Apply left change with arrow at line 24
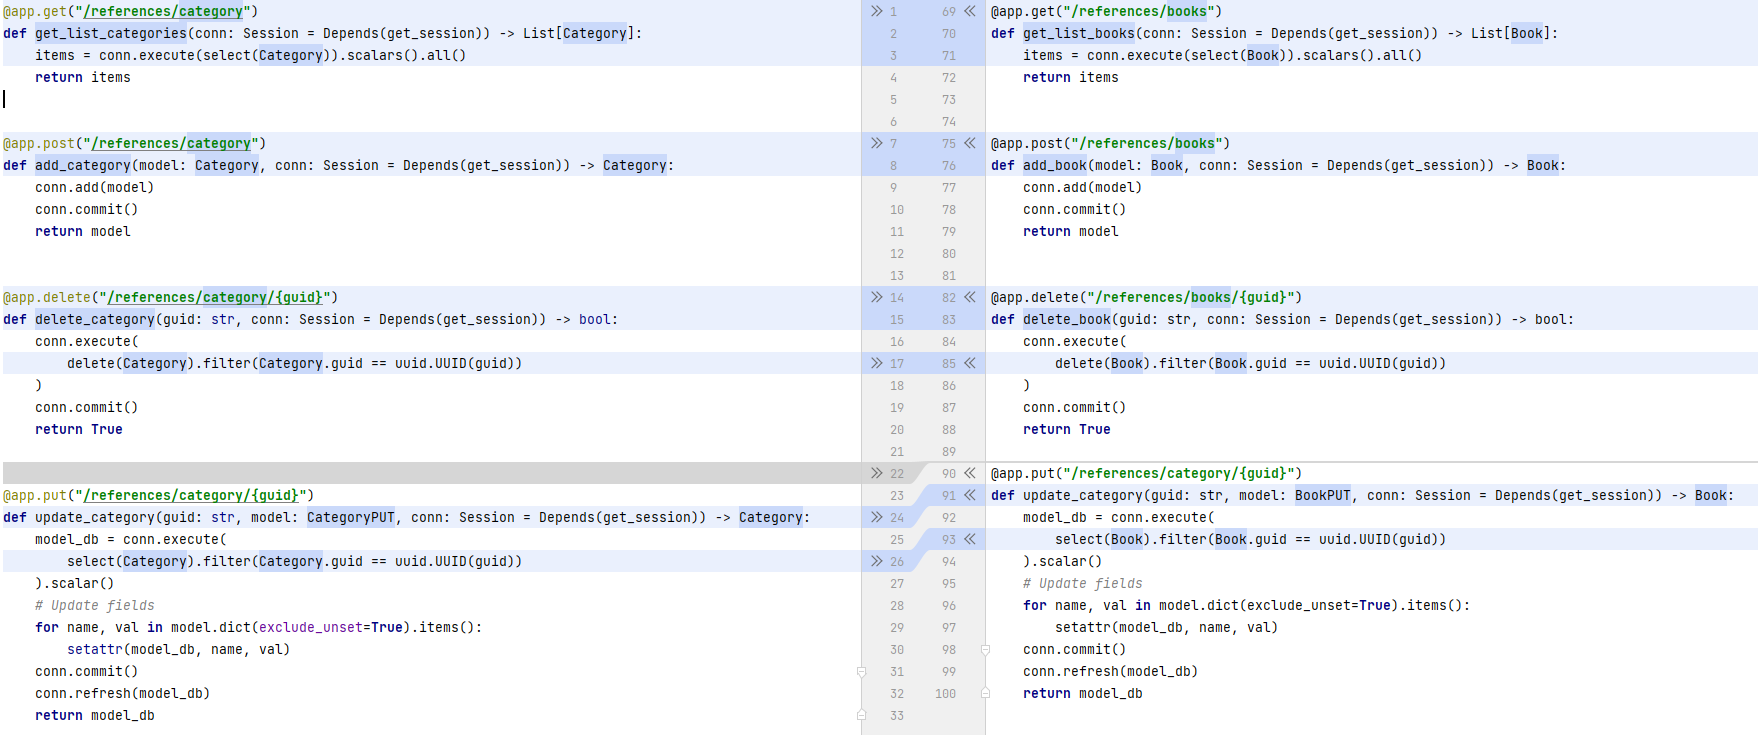The width and height of the screenshot is (1758, 735). pyautogui.click(x=876, y=517)
